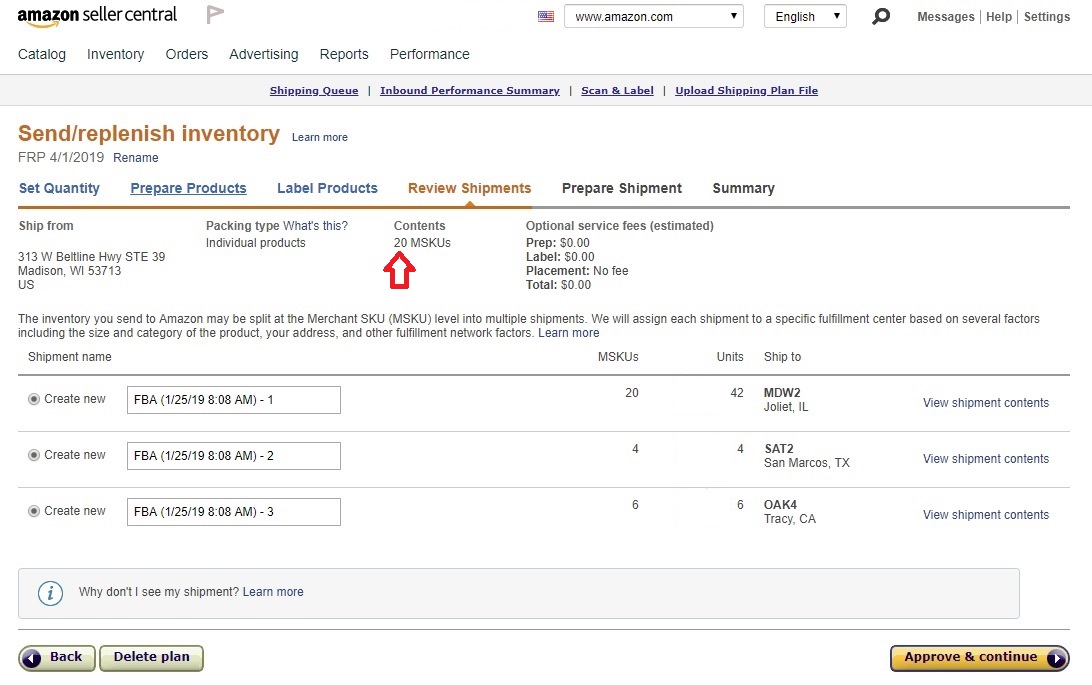
Task: Click Learn more beside page title
Action: click(x=320, y=137)
